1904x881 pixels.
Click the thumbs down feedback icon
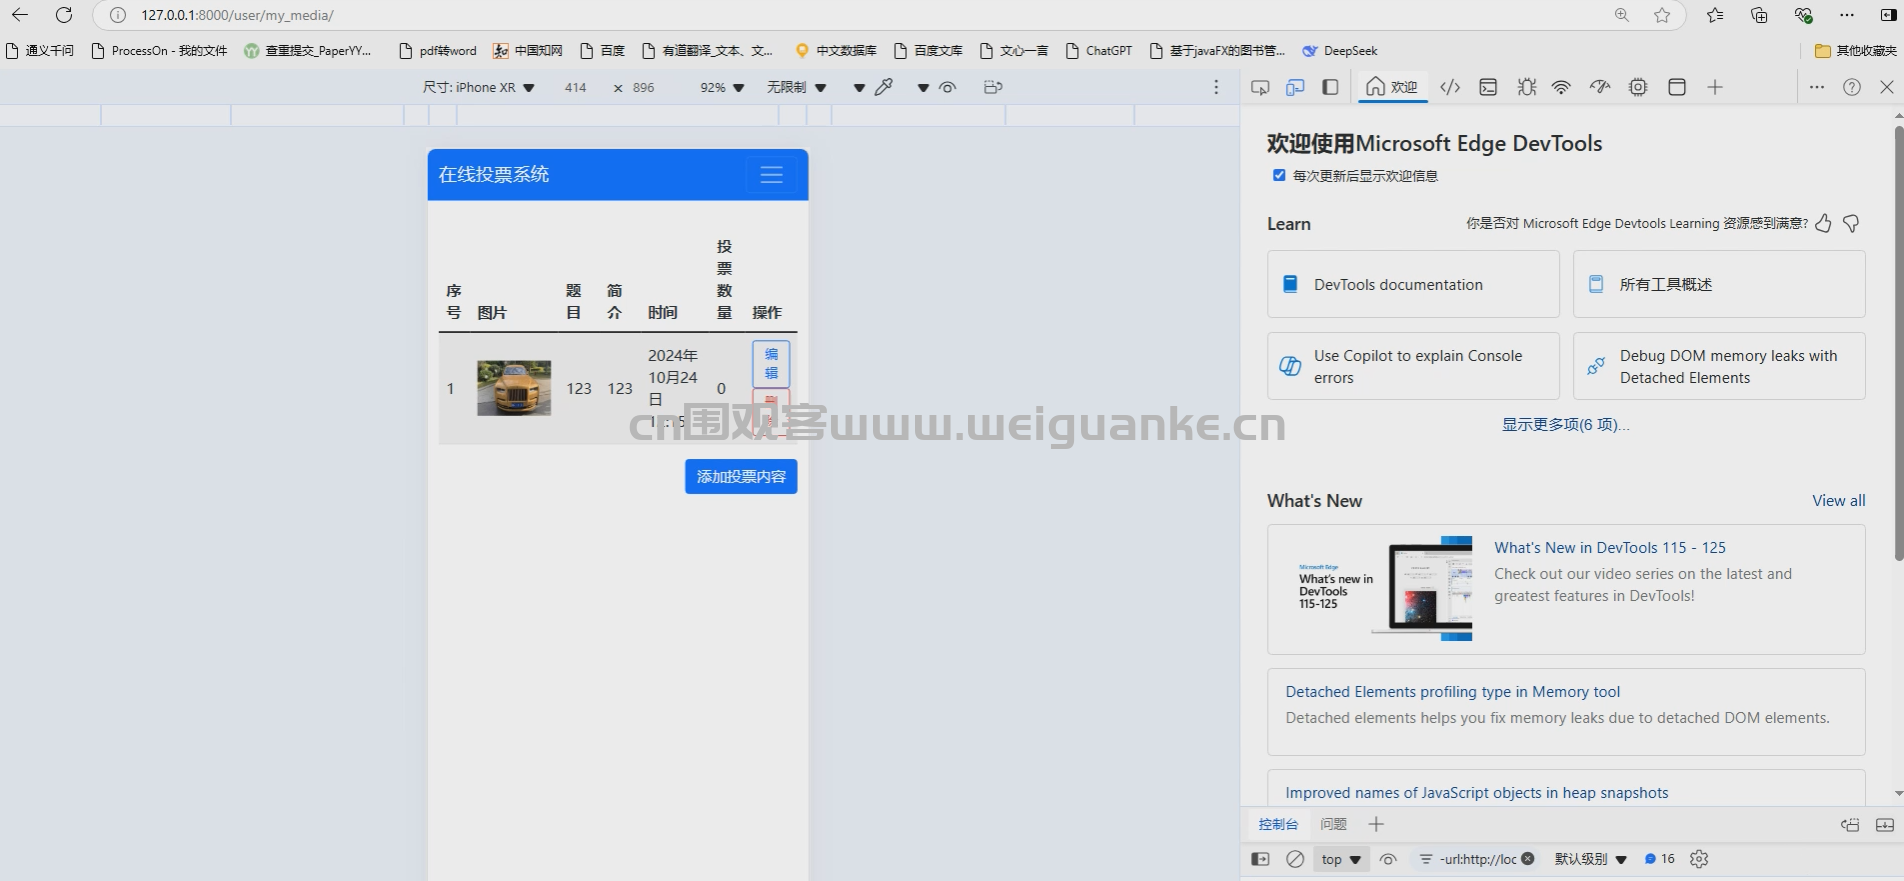[x=1851, y=223]
